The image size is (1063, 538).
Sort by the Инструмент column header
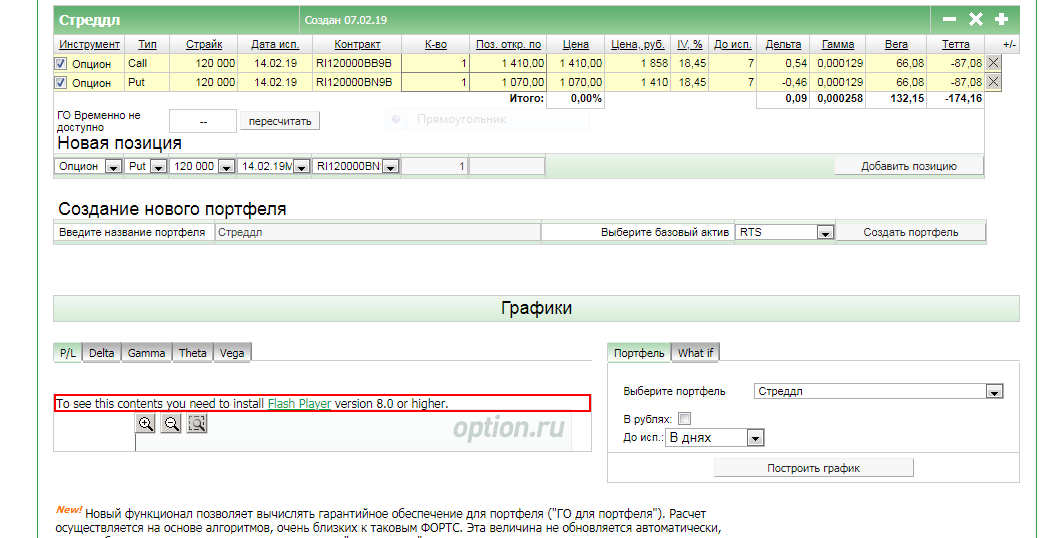(89, 44)
